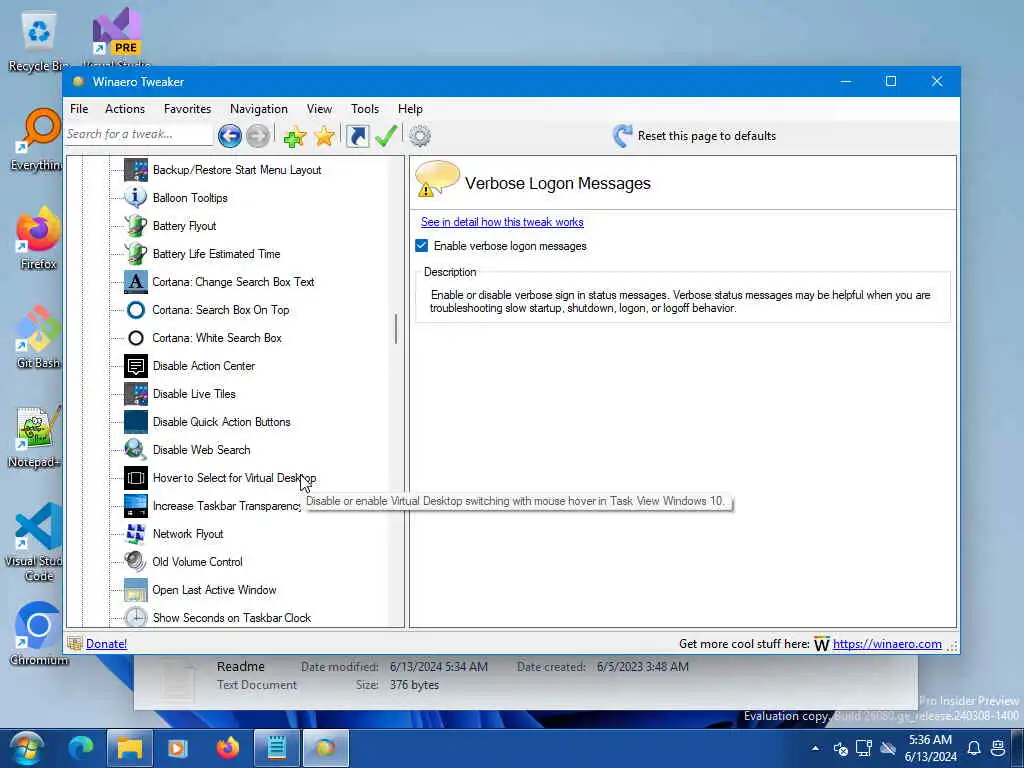Image resolution: width=1024 pixels, height=768 pixels.
Task: Select the Network Flyout tree entry
Action: point(188,534)
